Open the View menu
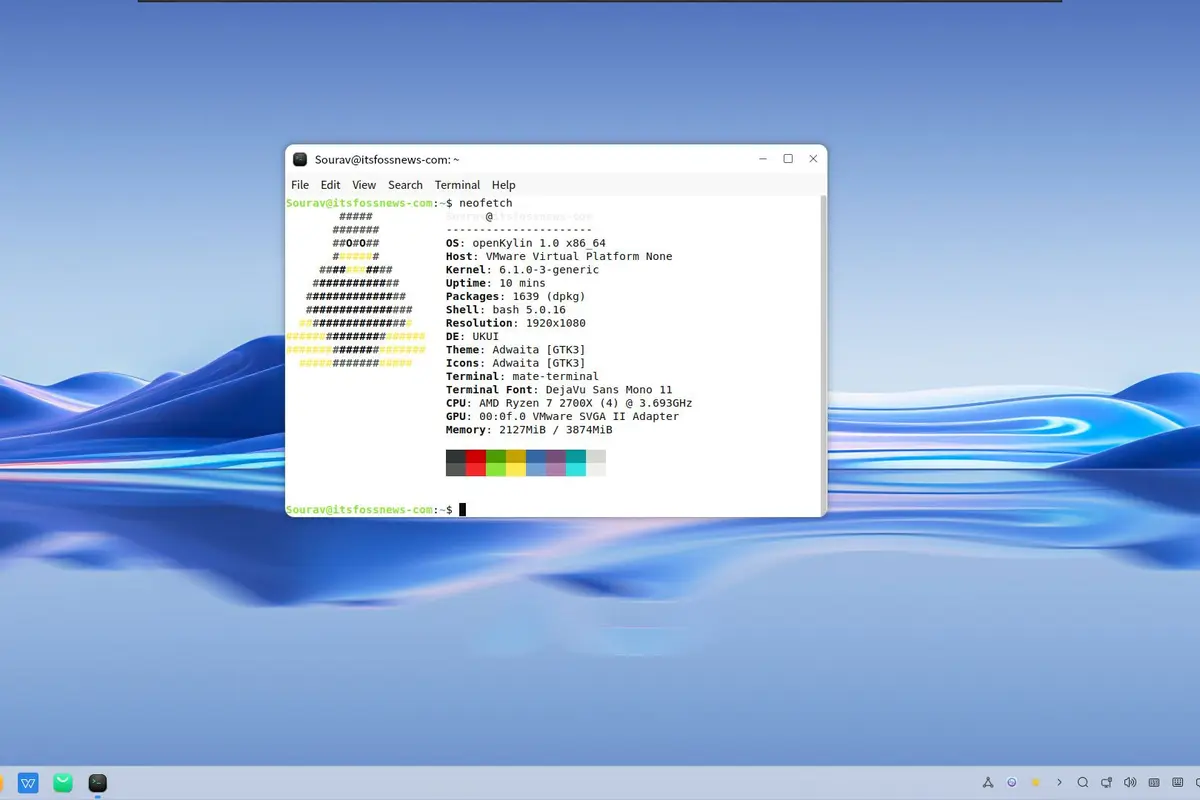Image resolution: width=1200 pixels, height=800 pixels. coord(364,185)
